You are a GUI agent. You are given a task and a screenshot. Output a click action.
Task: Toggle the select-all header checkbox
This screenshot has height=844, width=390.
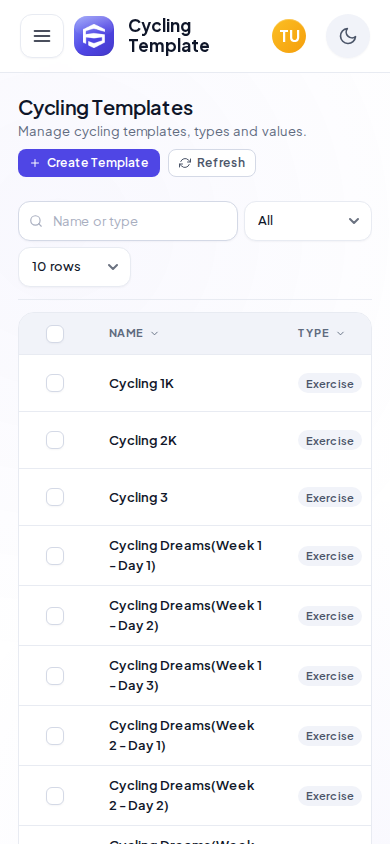pyautogui.click(x=55, y=334)
